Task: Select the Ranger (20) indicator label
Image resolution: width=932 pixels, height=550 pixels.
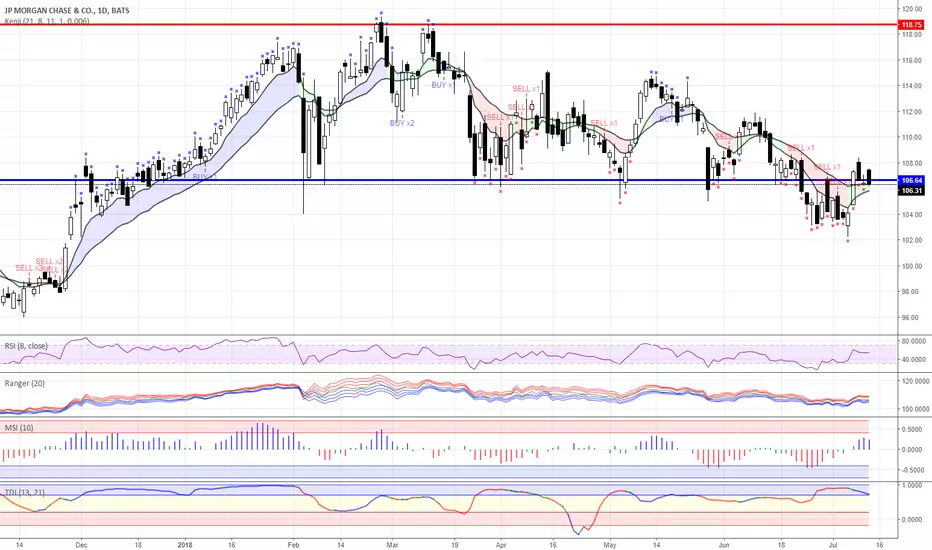Action: [x=25, y=384]
